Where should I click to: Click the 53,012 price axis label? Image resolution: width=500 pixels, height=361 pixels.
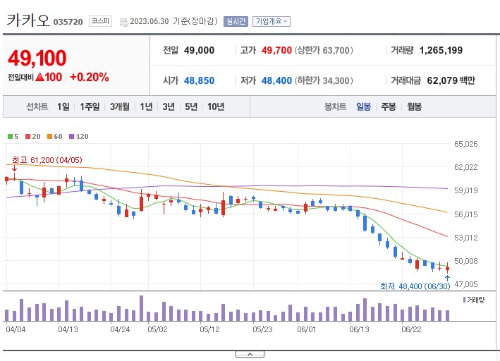click(x=466, y=238)
